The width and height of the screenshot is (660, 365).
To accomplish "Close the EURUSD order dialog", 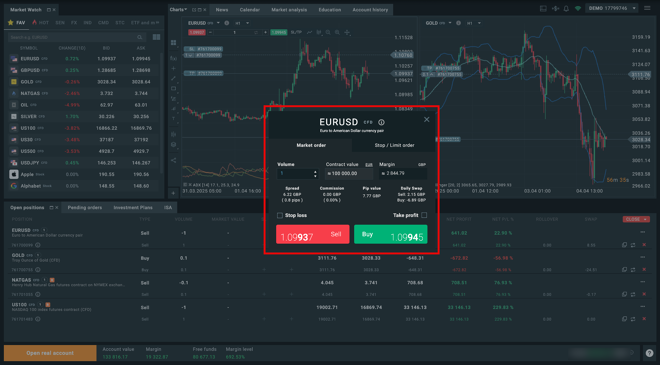I will coord(426,120).
